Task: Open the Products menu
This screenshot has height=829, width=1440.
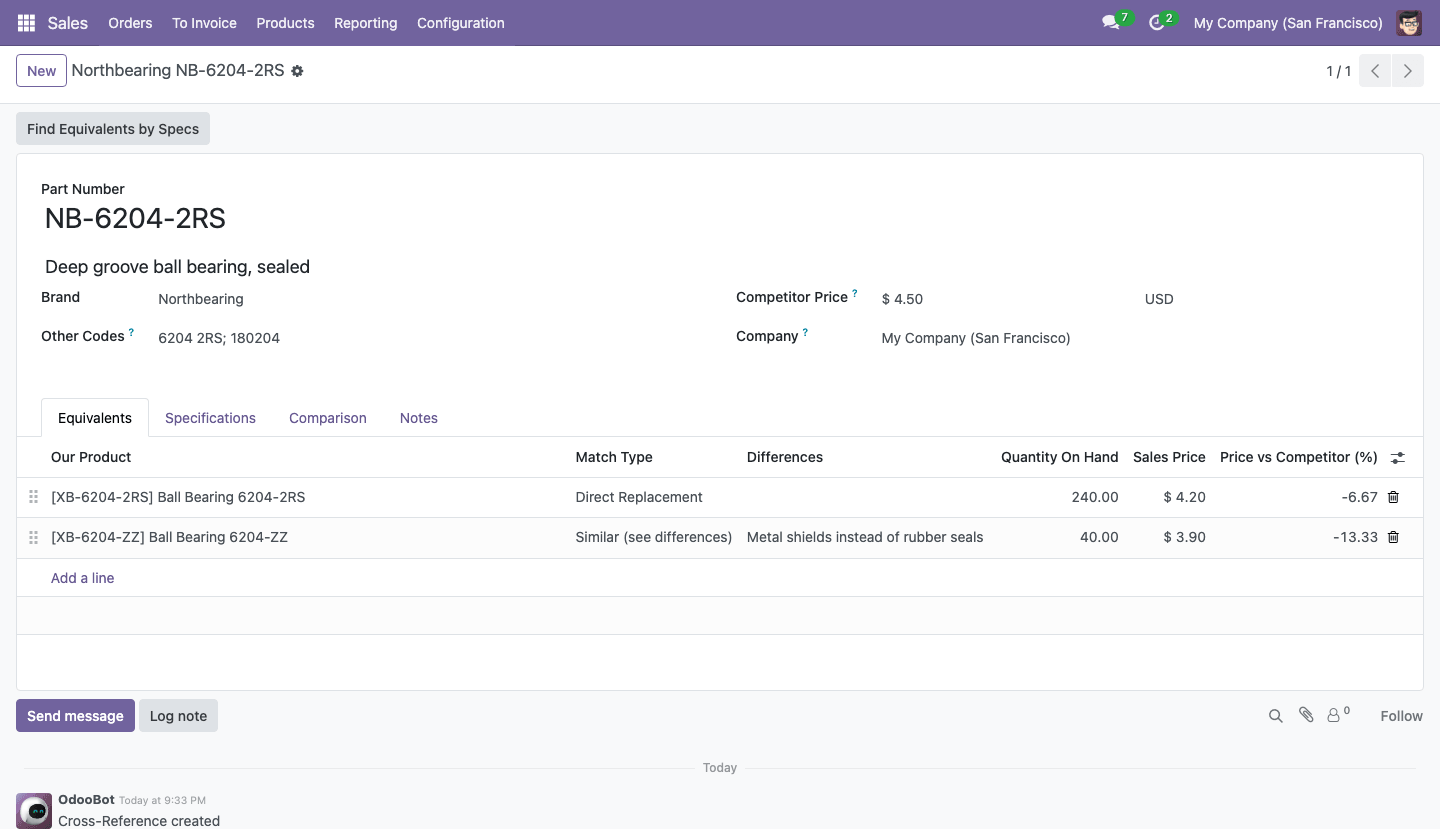Action: [x=285, y=23]
